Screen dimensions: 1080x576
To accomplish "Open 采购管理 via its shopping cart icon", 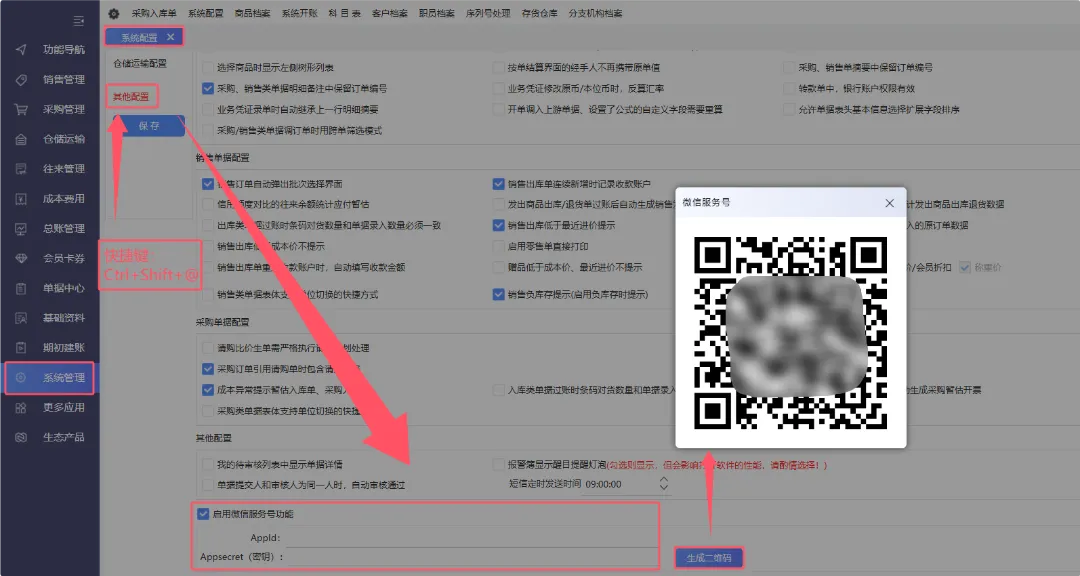I will click(21, 110).
